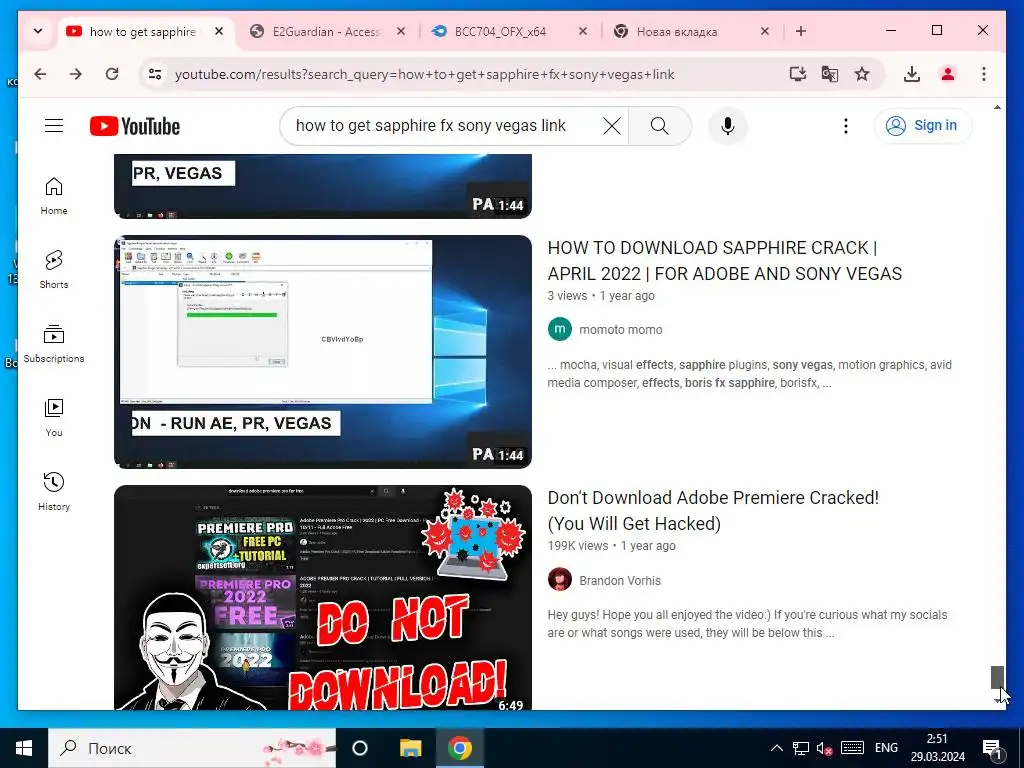Viewport: 1024px width, 768px height.
Task: Switch input language ENG
Action: coord(886,748)
